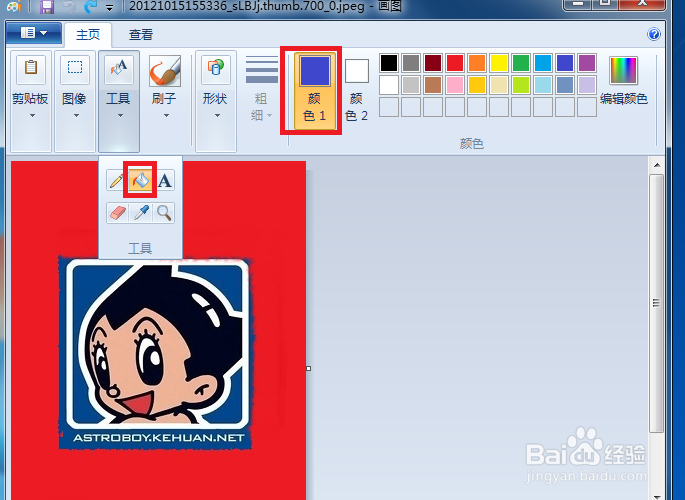Select the 颜色 1 foreground color button
685x500 pixels.
point(315,91)
